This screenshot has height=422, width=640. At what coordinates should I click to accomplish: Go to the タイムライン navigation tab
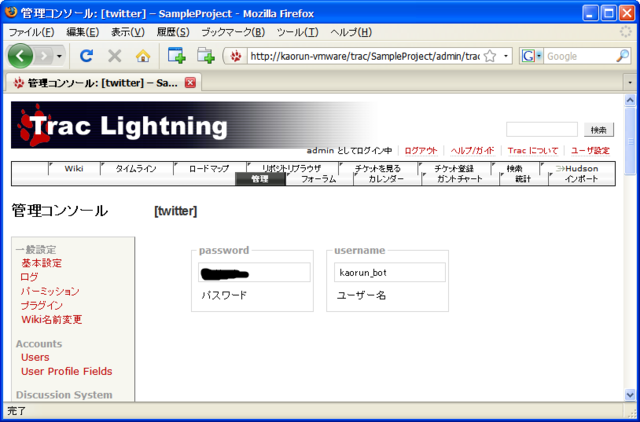136,168
